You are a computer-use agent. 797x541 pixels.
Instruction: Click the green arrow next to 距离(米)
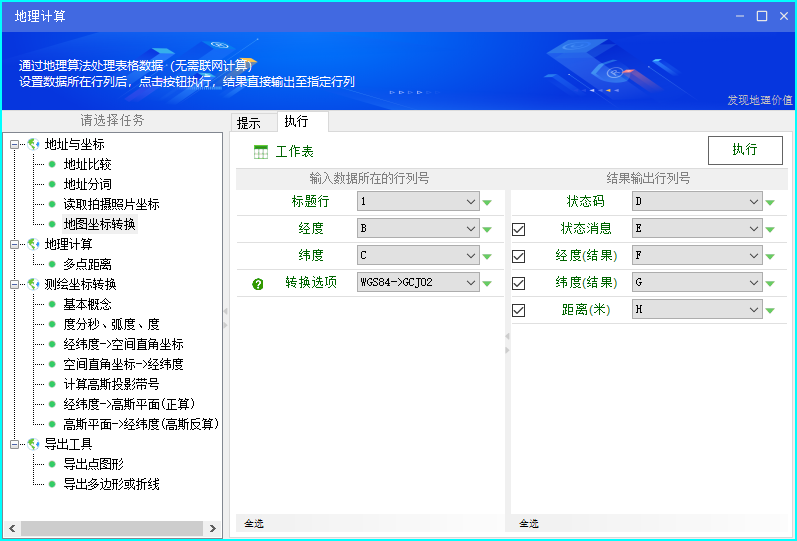coord(770,310)
